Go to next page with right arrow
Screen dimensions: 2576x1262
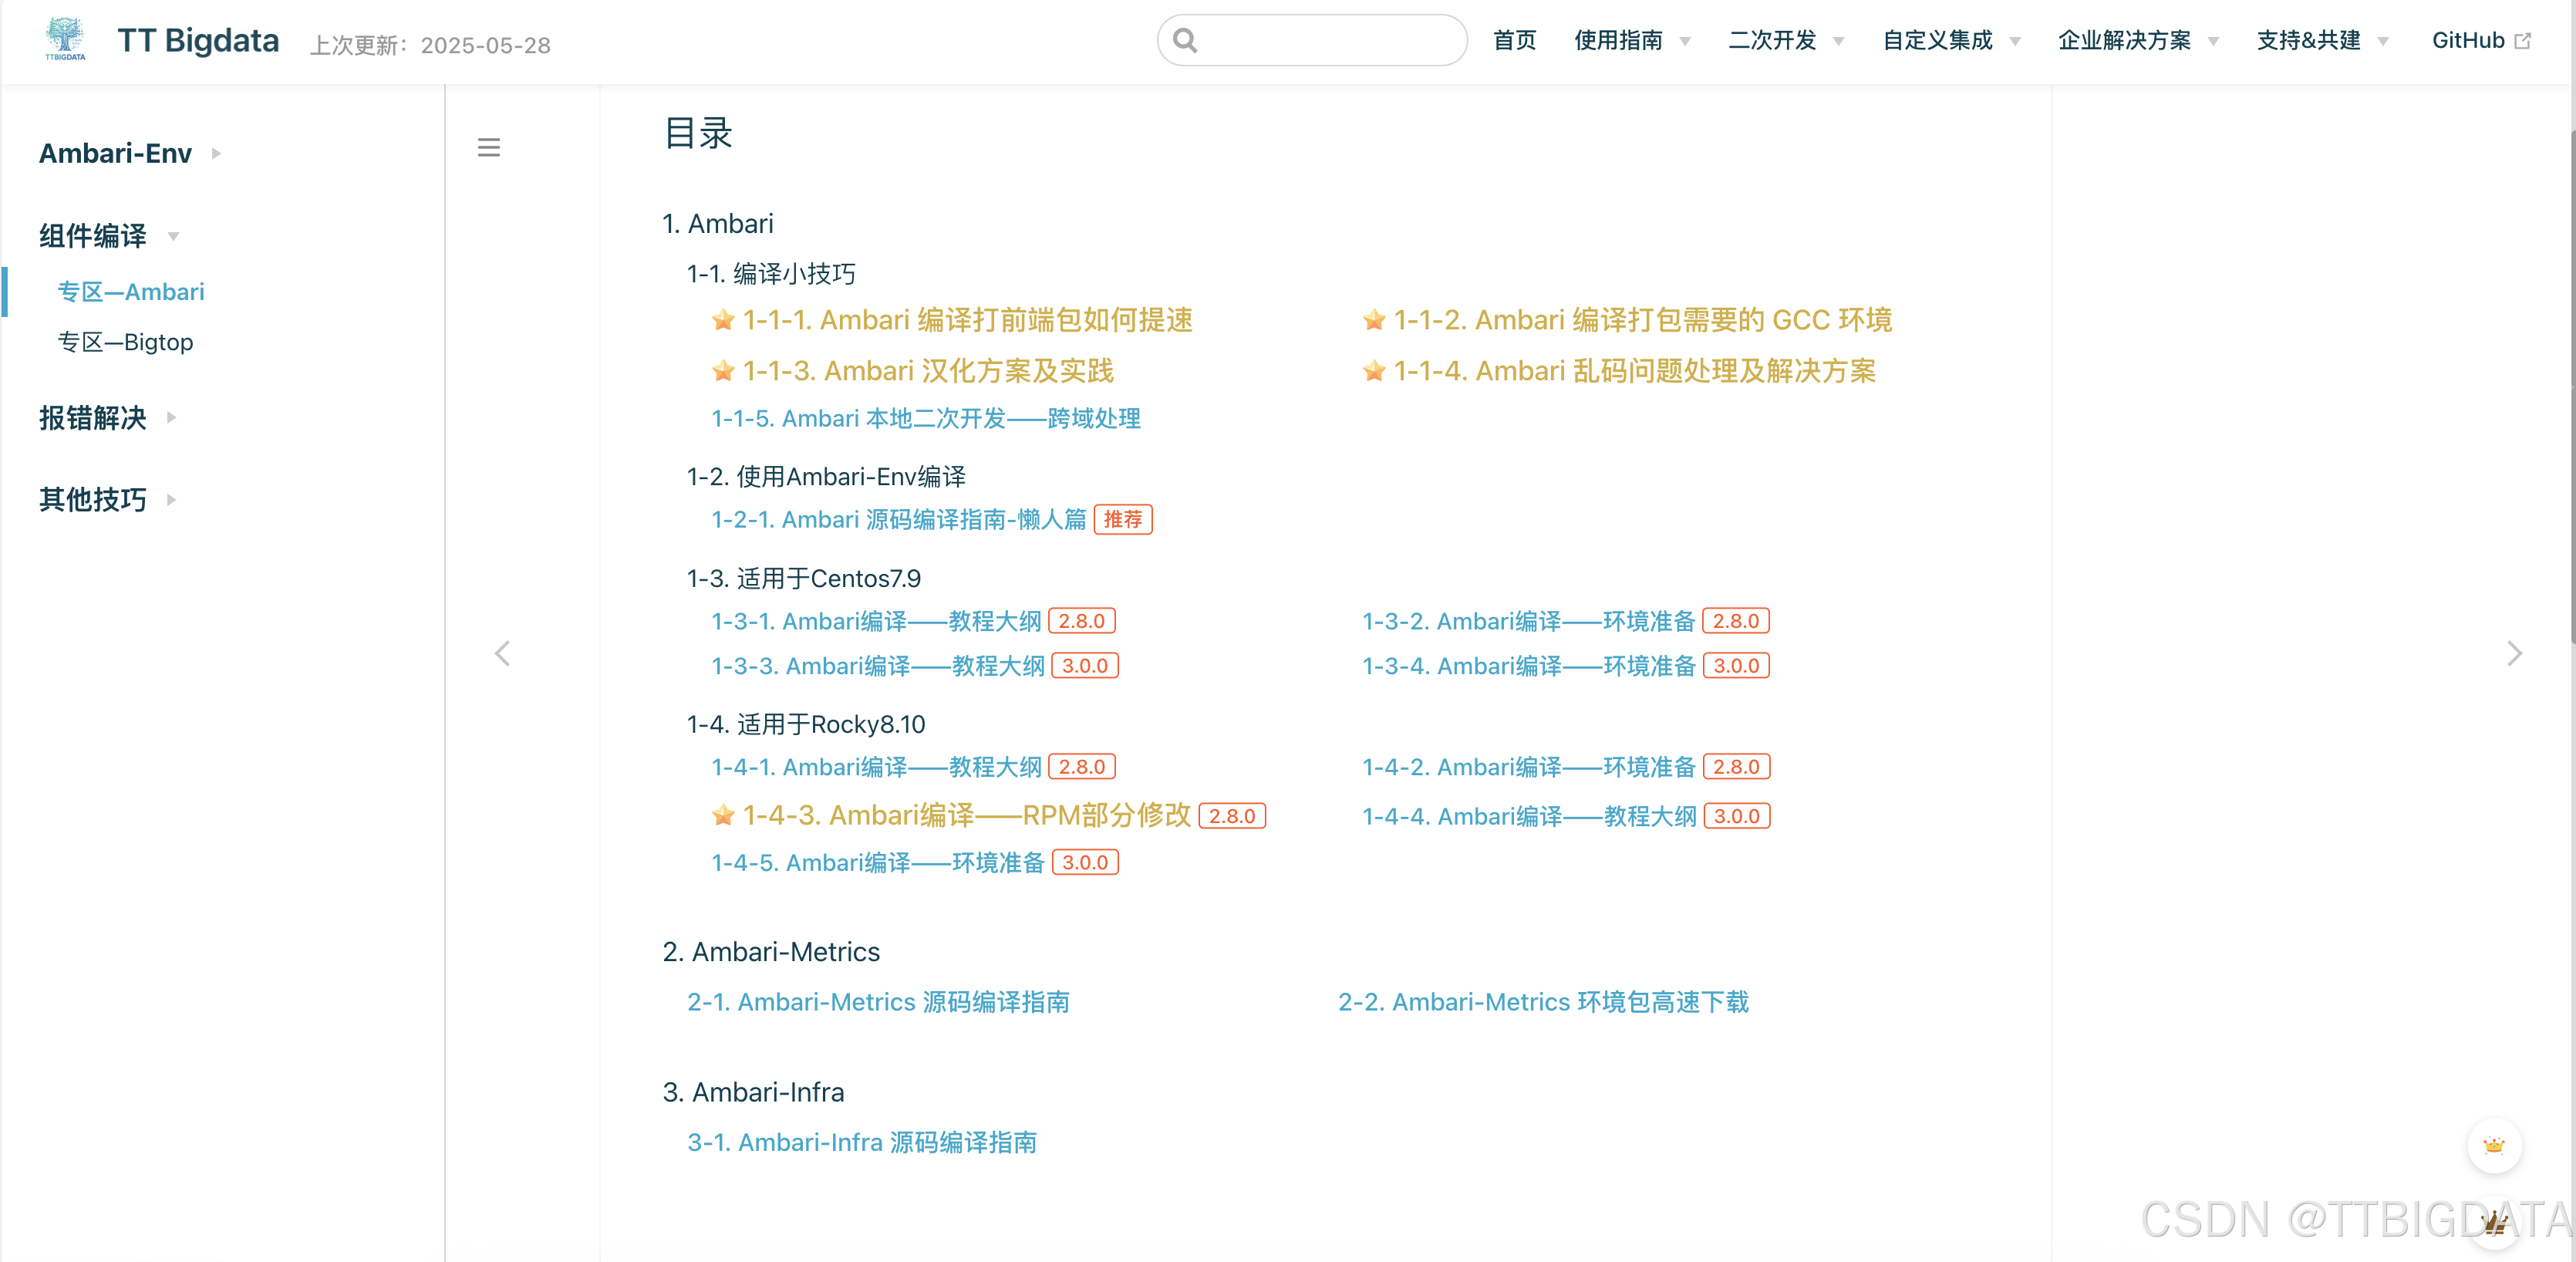click(x=2514, y=654)
